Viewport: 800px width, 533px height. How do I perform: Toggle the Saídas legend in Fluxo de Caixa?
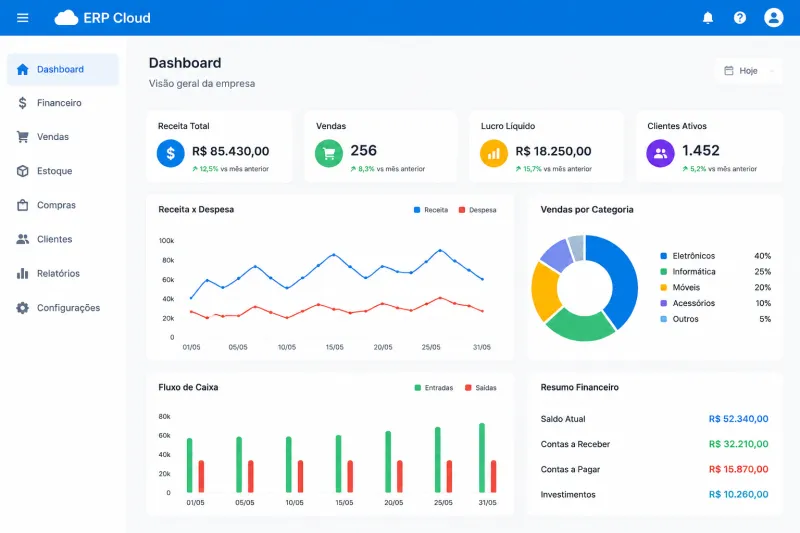[481, 388]
